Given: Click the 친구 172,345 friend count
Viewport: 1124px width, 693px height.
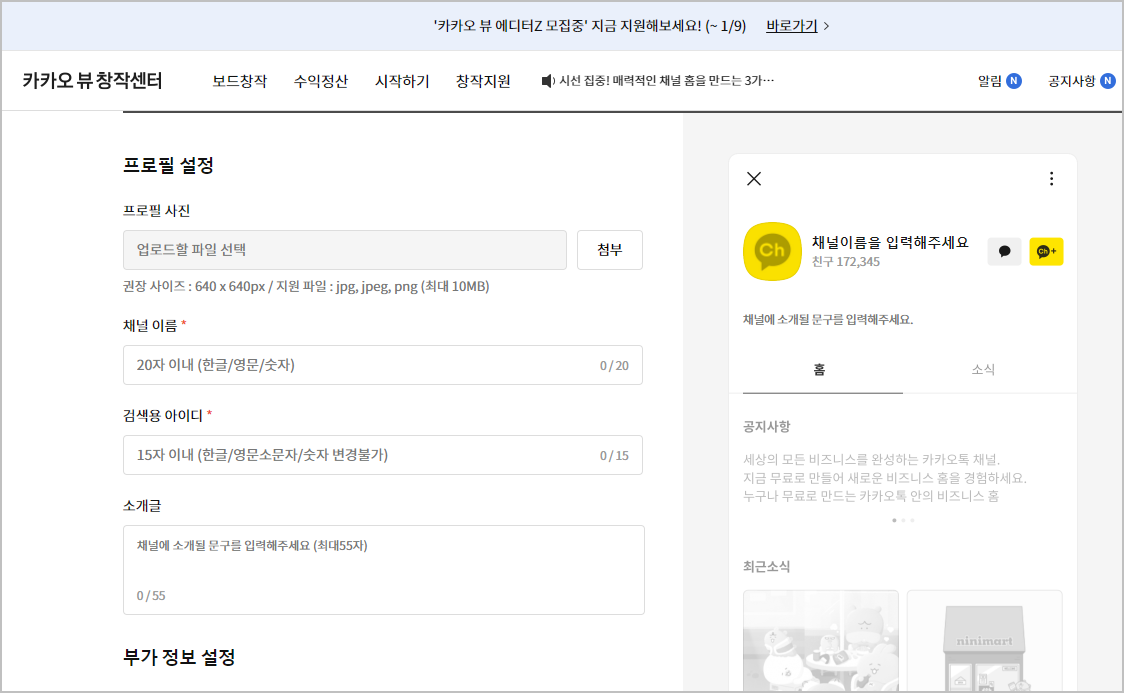Looking at the screenshot, I should point(845,262).
